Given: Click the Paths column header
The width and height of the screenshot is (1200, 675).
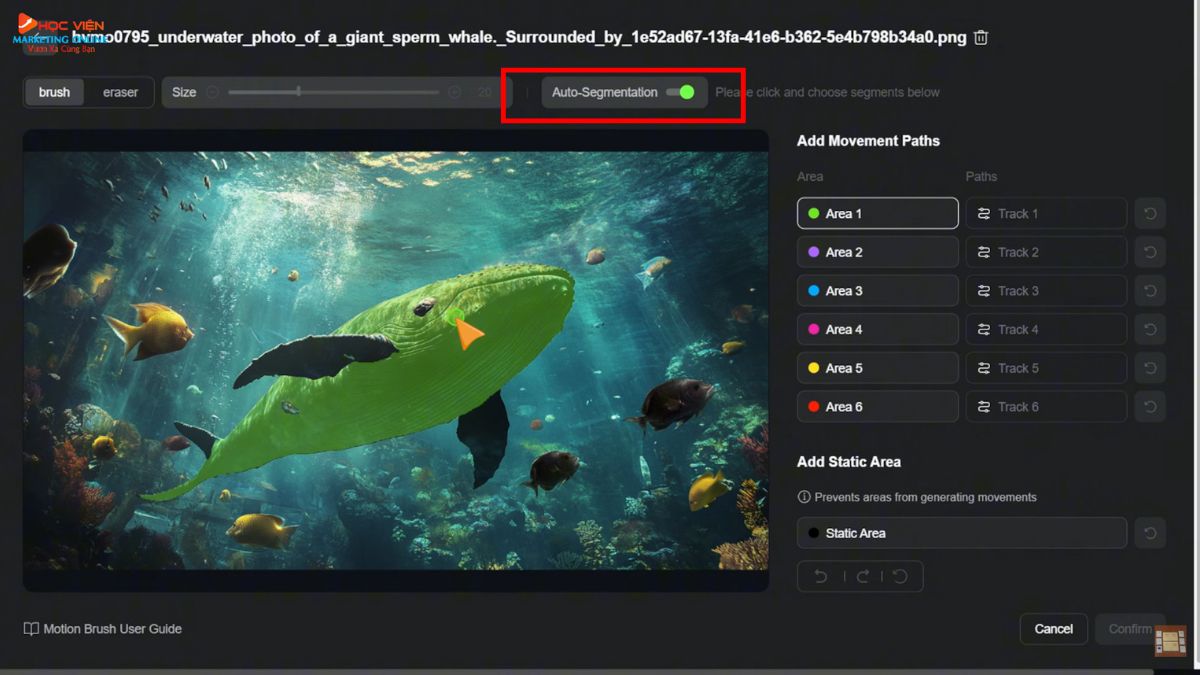Looking at the screenshot, I should click(981, 176).
